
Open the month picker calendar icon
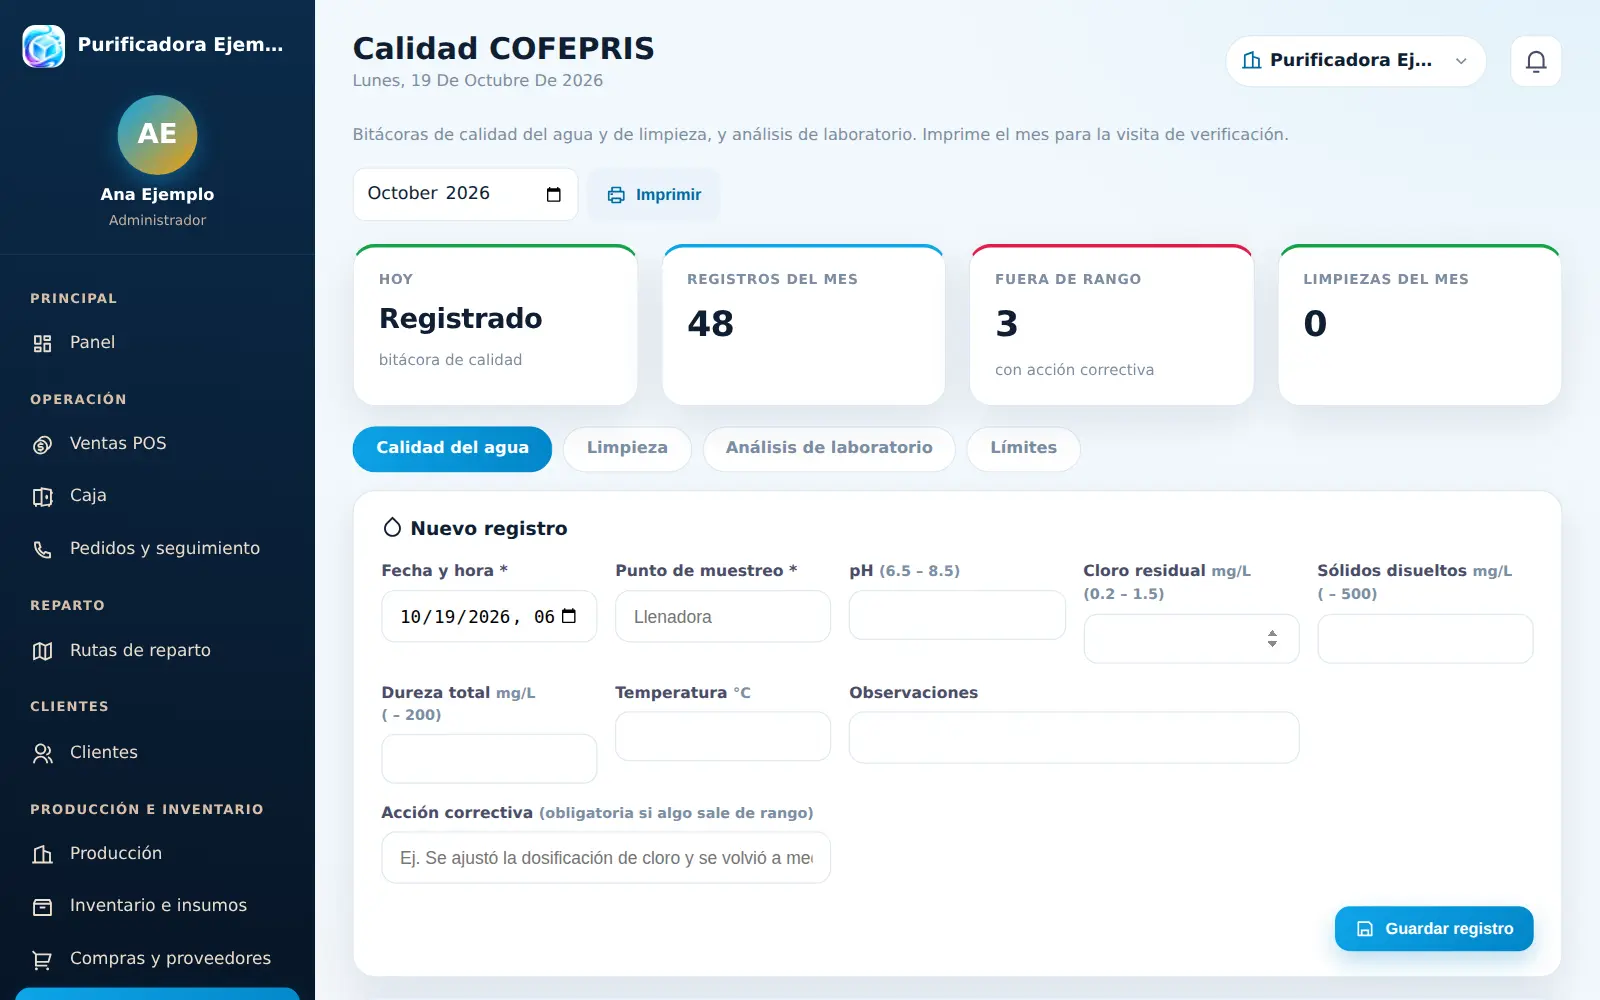[x=554, y=194]
